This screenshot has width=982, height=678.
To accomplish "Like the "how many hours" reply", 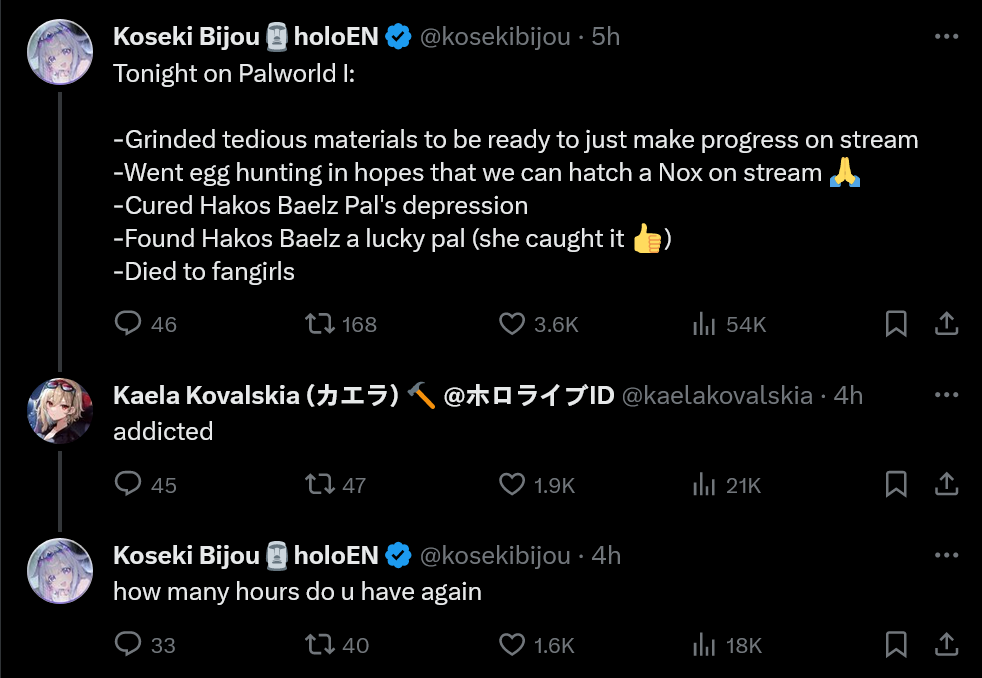I will 512,644.
